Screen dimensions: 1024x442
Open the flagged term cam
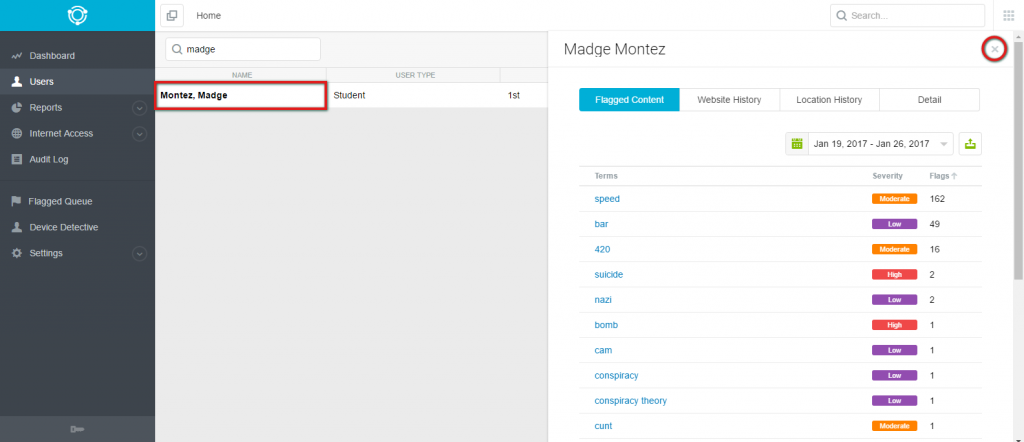tap(603, 351)
